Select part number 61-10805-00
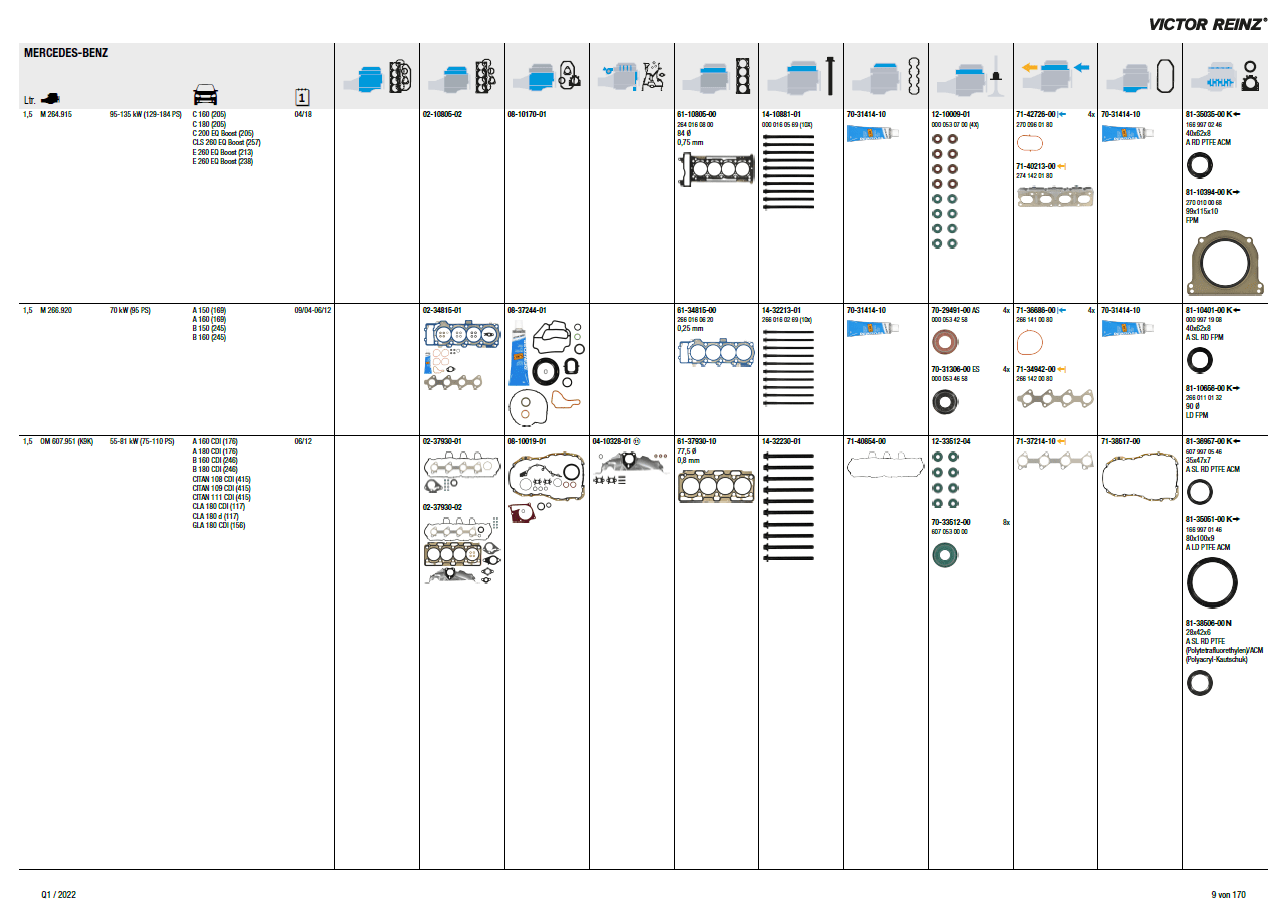 696,115
